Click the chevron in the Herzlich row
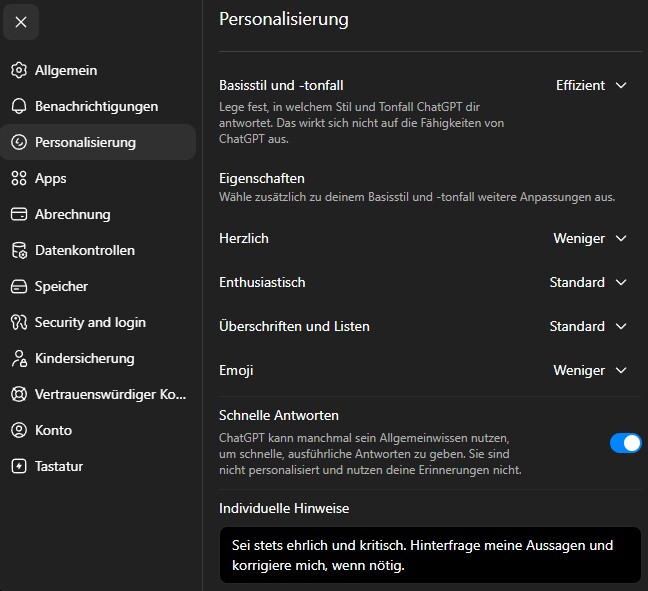 (x=621, y=238)
